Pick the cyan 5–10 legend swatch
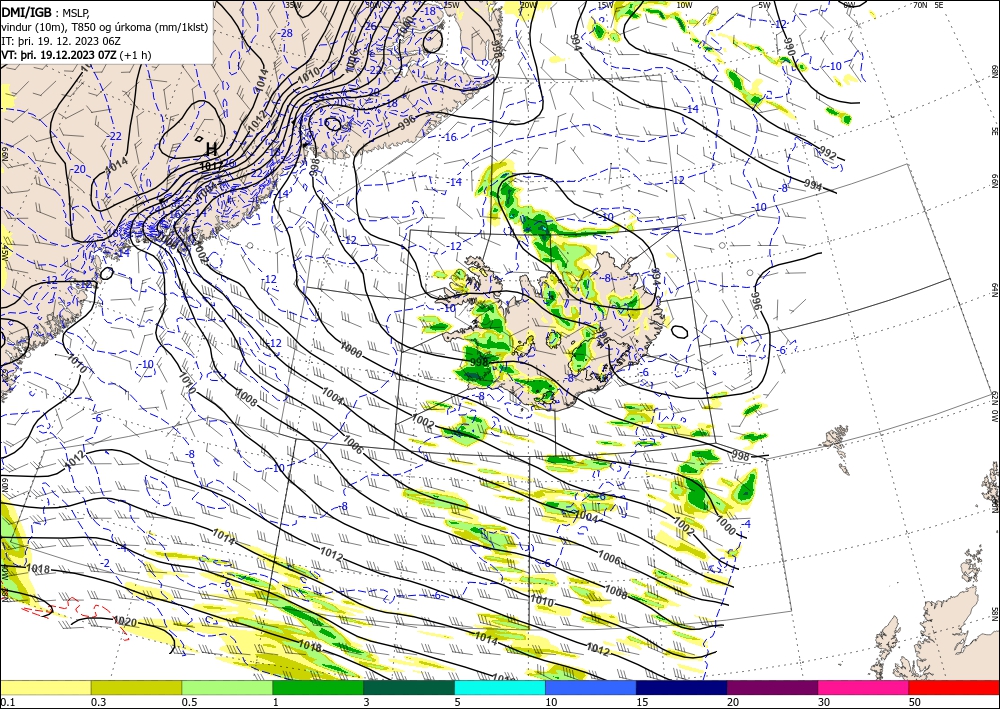Viewport: 1000px width, 709px height. point(500,687)
